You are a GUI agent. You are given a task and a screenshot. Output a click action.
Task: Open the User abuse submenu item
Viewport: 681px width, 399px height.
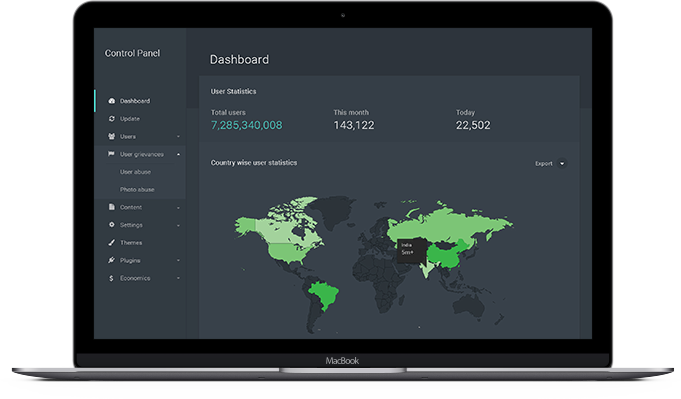[x=136, y=172]
